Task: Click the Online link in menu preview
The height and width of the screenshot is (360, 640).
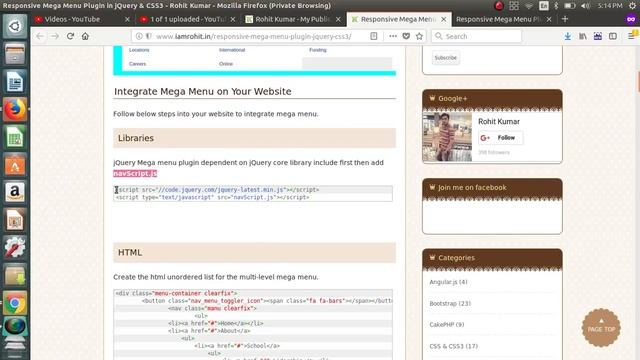Action: 226,64
